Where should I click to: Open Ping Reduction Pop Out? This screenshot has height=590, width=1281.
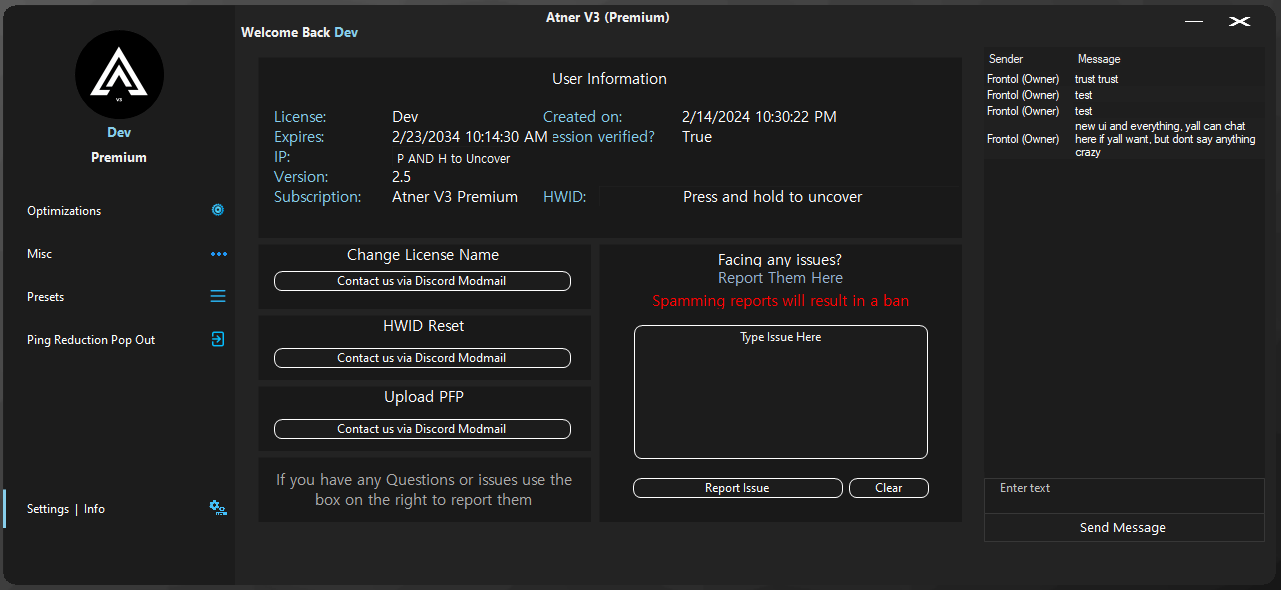point(91,340)
